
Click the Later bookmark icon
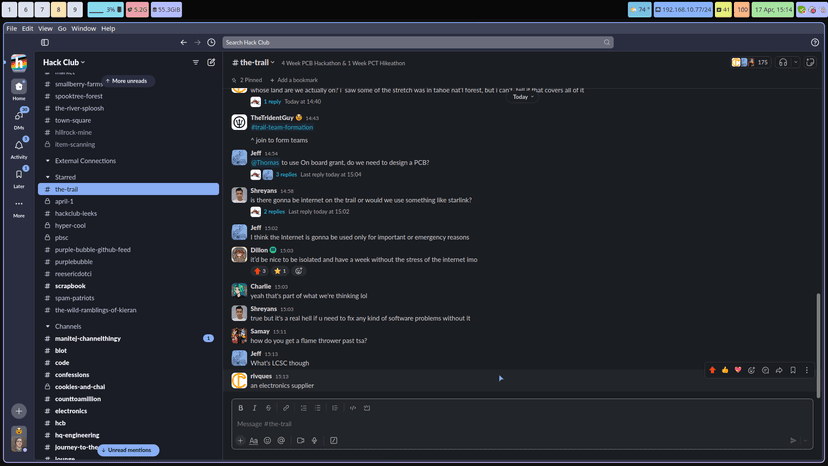[x=19, y=176]
